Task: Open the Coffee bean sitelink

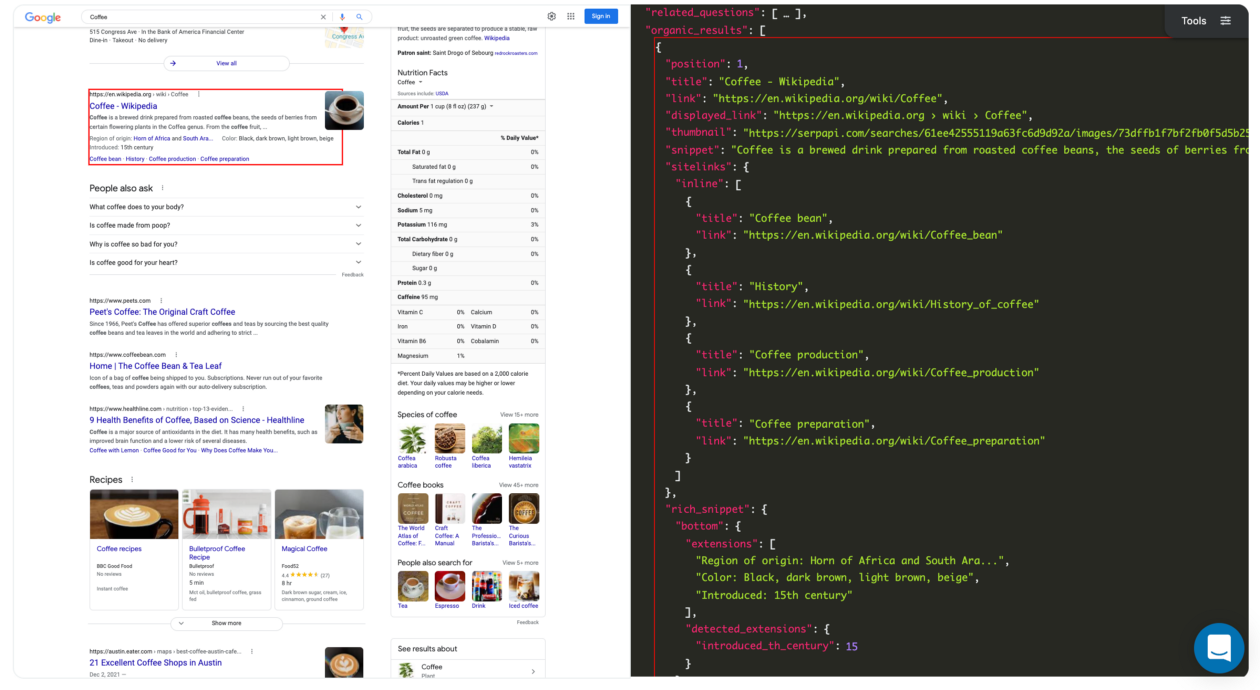Action: pos(105,159)
